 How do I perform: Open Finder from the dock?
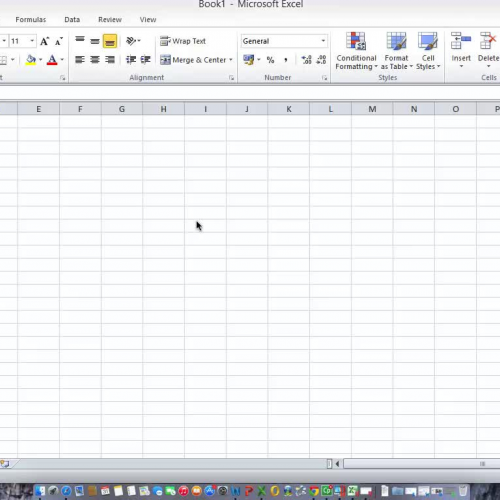click(40, 491)
